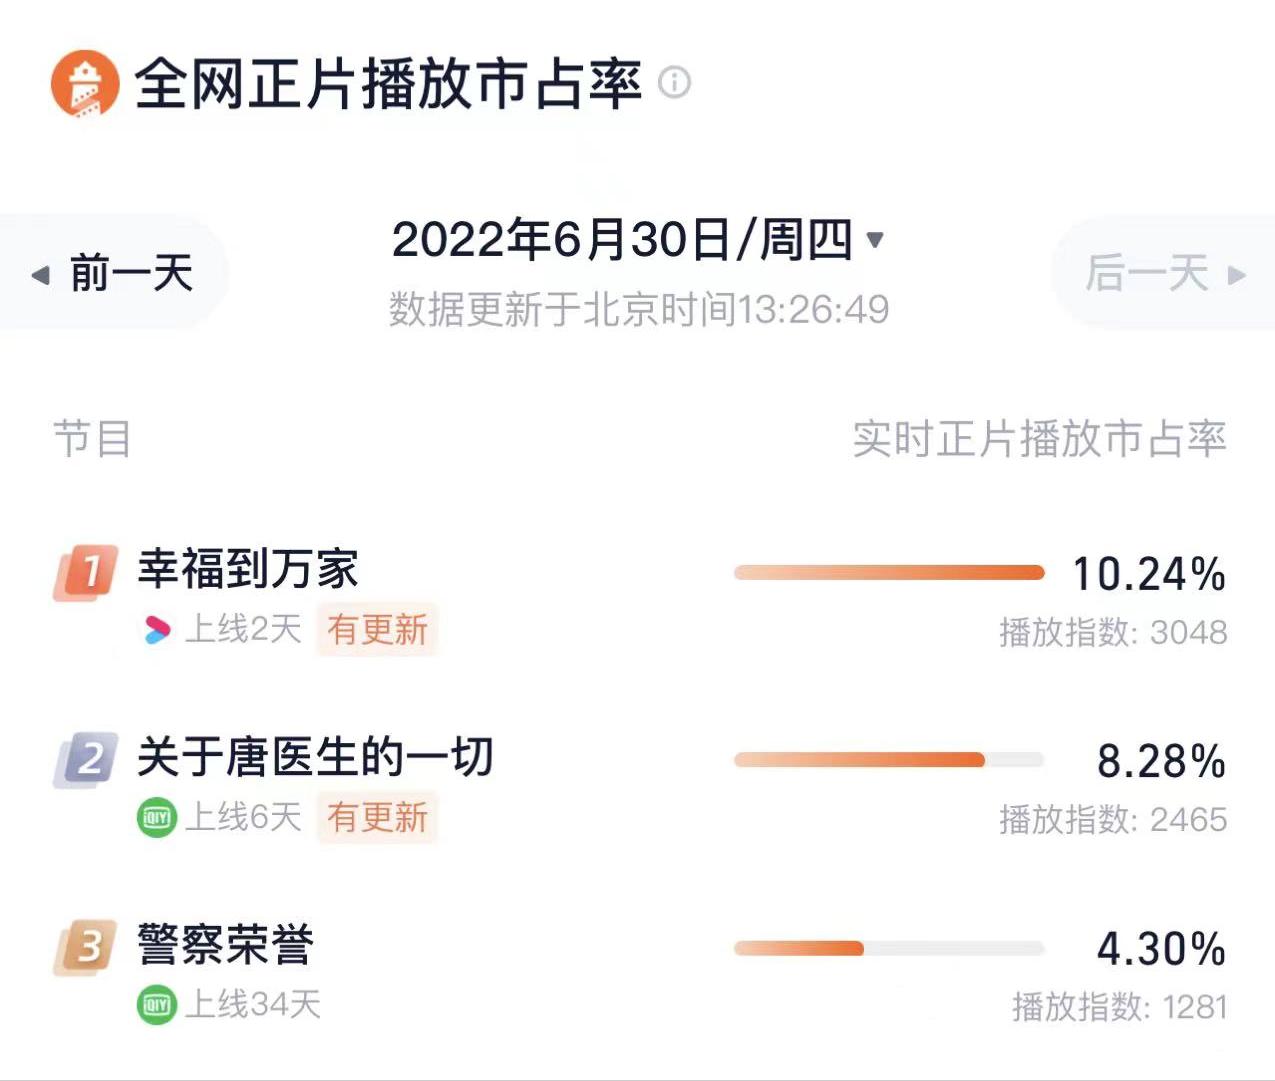Image resolution: width=1275 pixels, height=1081 pixels.
Task: Expand the left arrow beside 前一天
Action: point(42,272)
